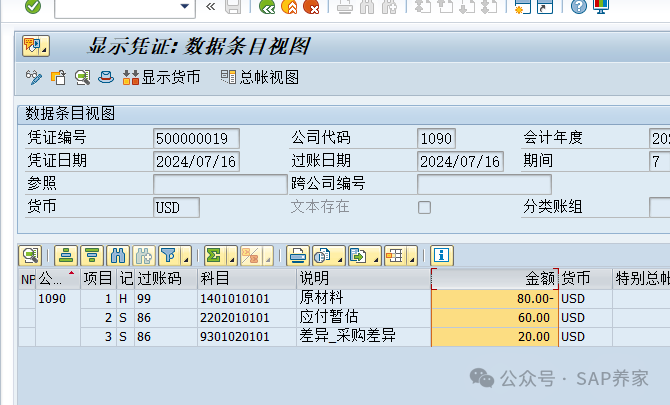Click the green Back arrow icon
The width and height of the screenshot is (670, 405).
[x=267, y=6]
